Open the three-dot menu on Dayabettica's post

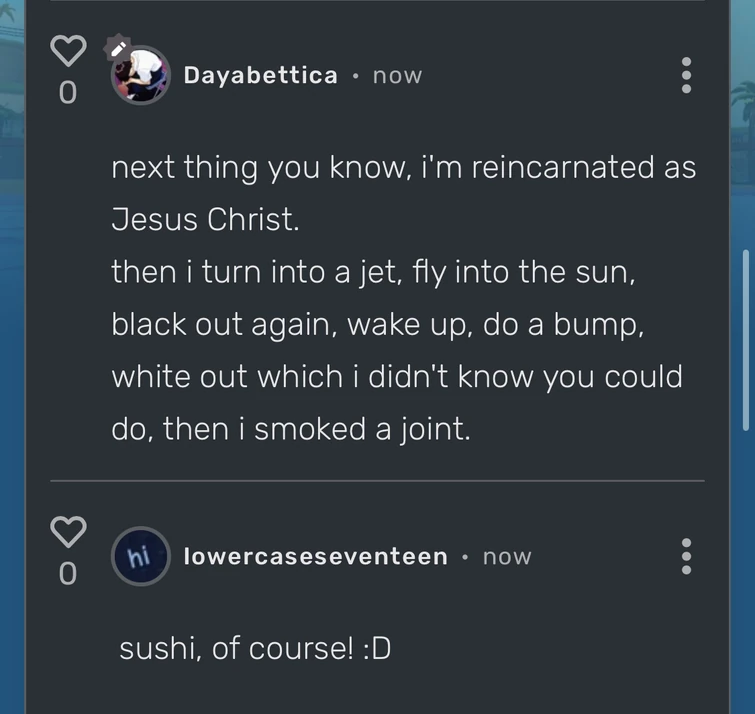[686, 75]
